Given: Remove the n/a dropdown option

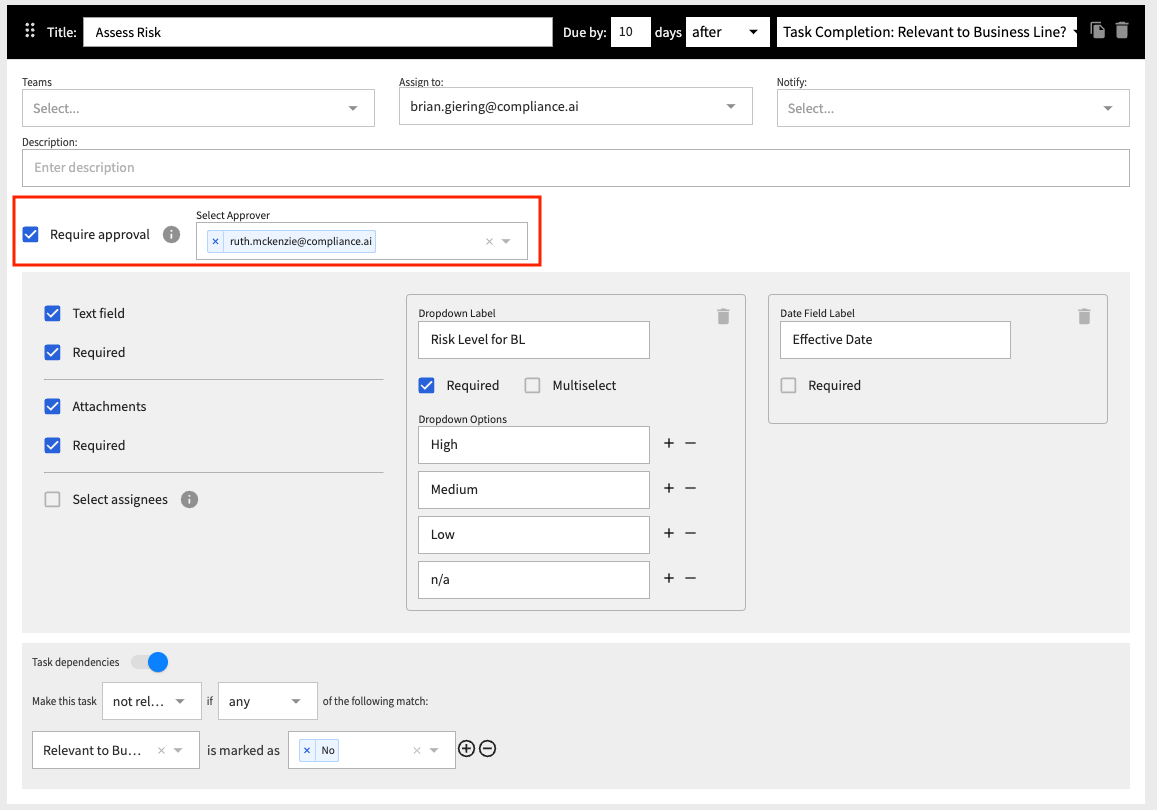Looking at the screenshot, I should click(690, 579).
